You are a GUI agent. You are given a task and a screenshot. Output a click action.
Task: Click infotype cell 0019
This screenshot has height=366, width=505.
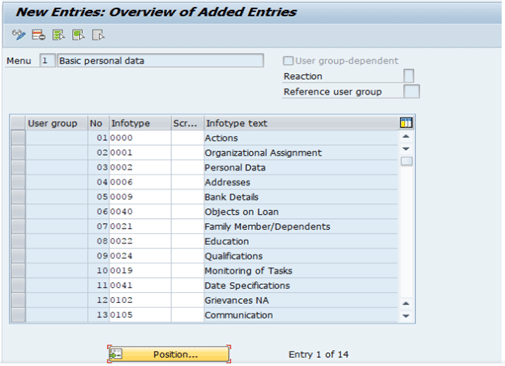pos(140,270)
